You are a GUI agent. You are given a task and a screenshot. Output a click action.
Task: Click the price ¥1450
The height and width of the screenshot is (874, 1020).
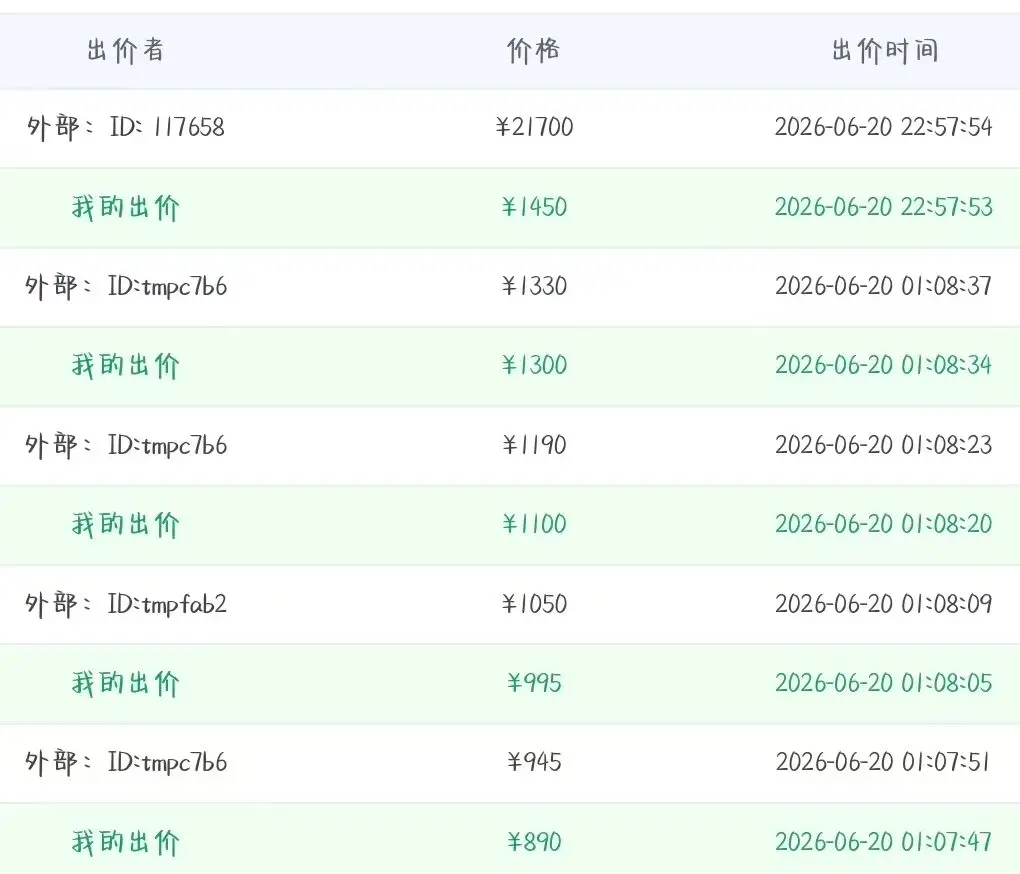pyautogui.click(x=534, y=207)
